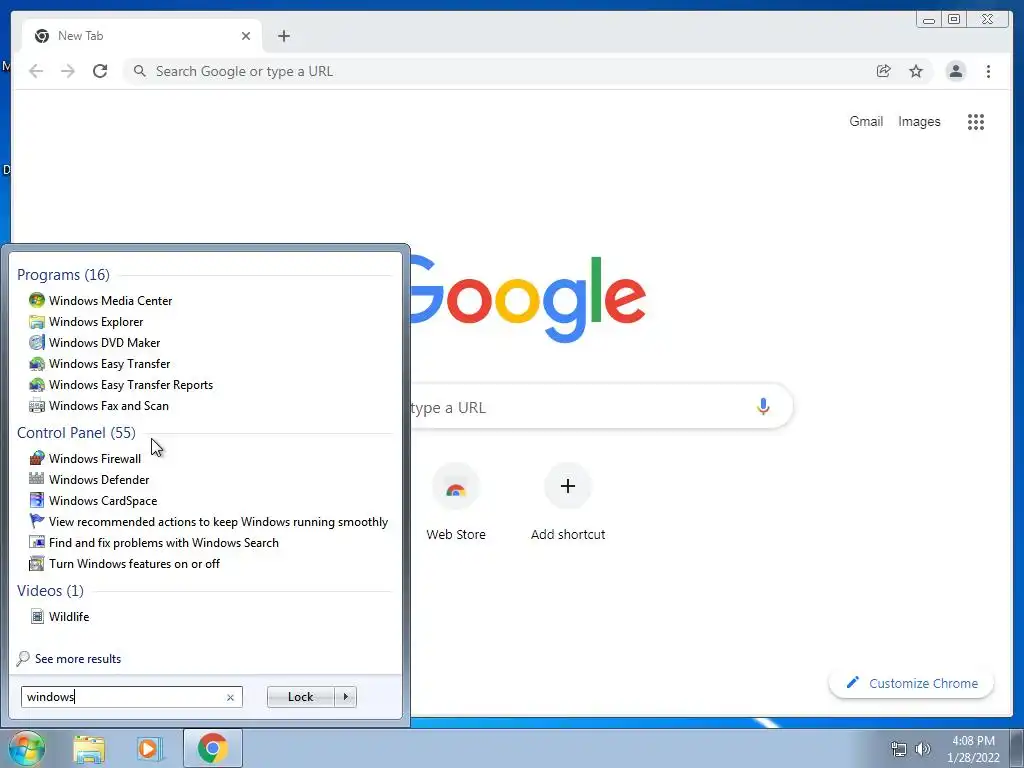Open Find and fix Windows Search problems
The image size is (1024, 768).
163,542
